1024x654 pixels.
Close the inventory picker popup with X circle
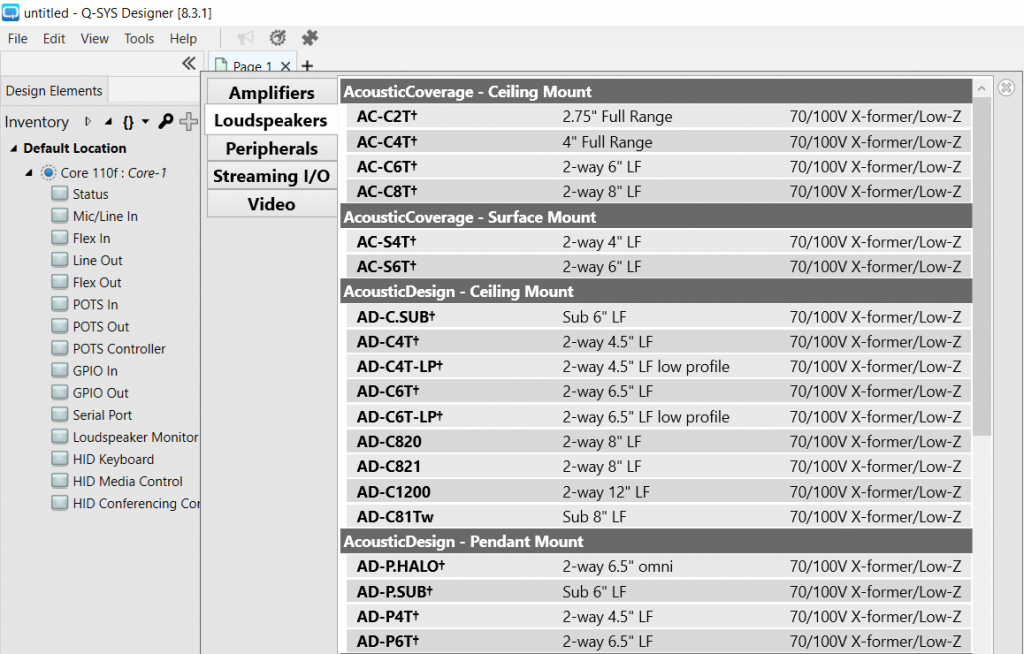pos(1006,88)
